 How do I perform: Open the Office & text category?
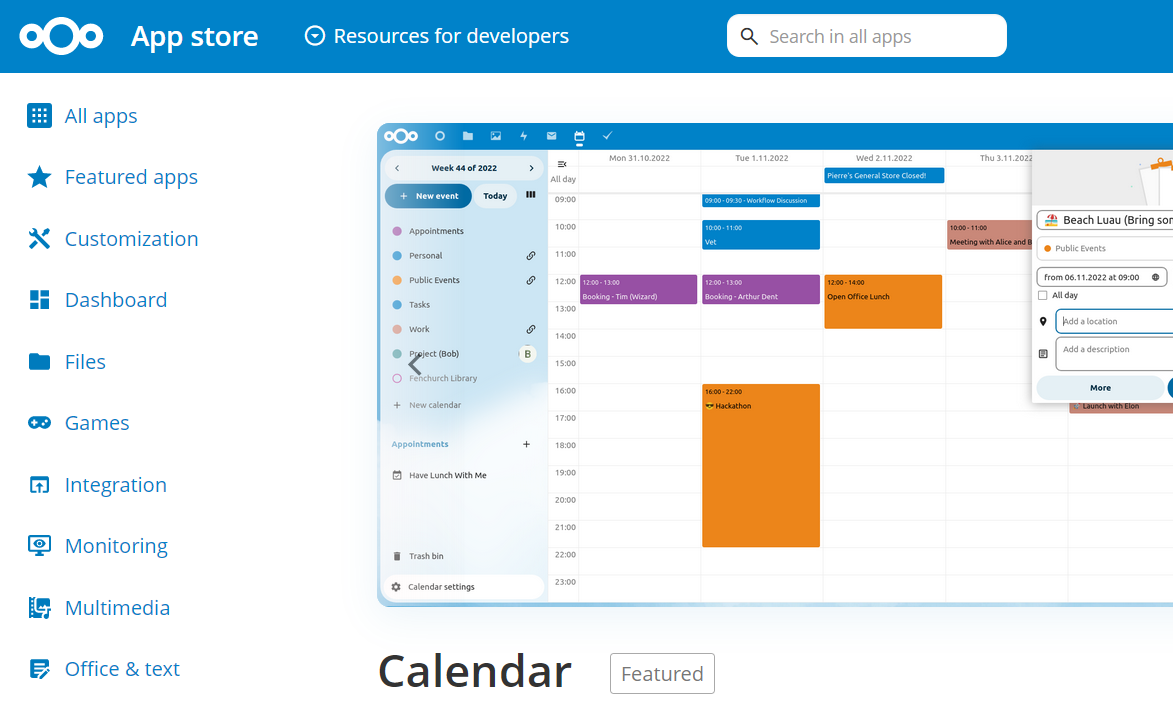[122, 669]
